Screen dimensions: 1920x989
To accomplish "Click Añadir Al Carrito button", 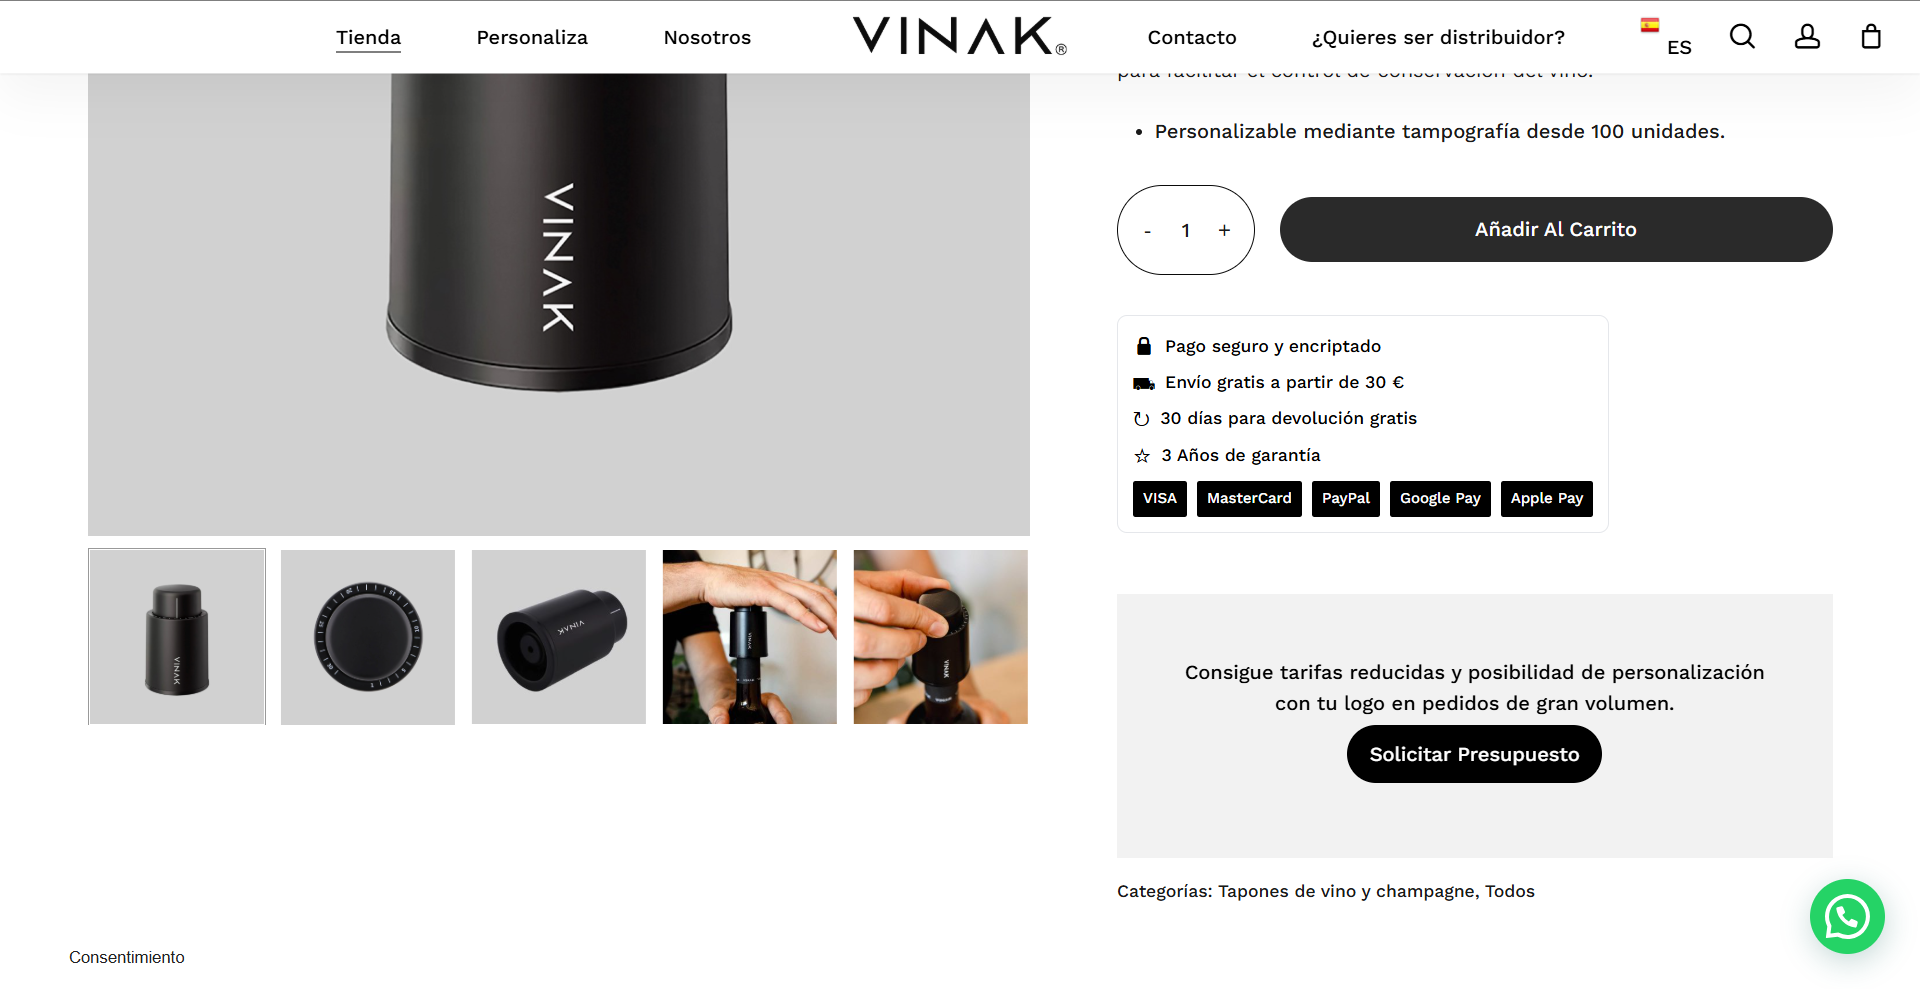I will tap(1556, 229).
